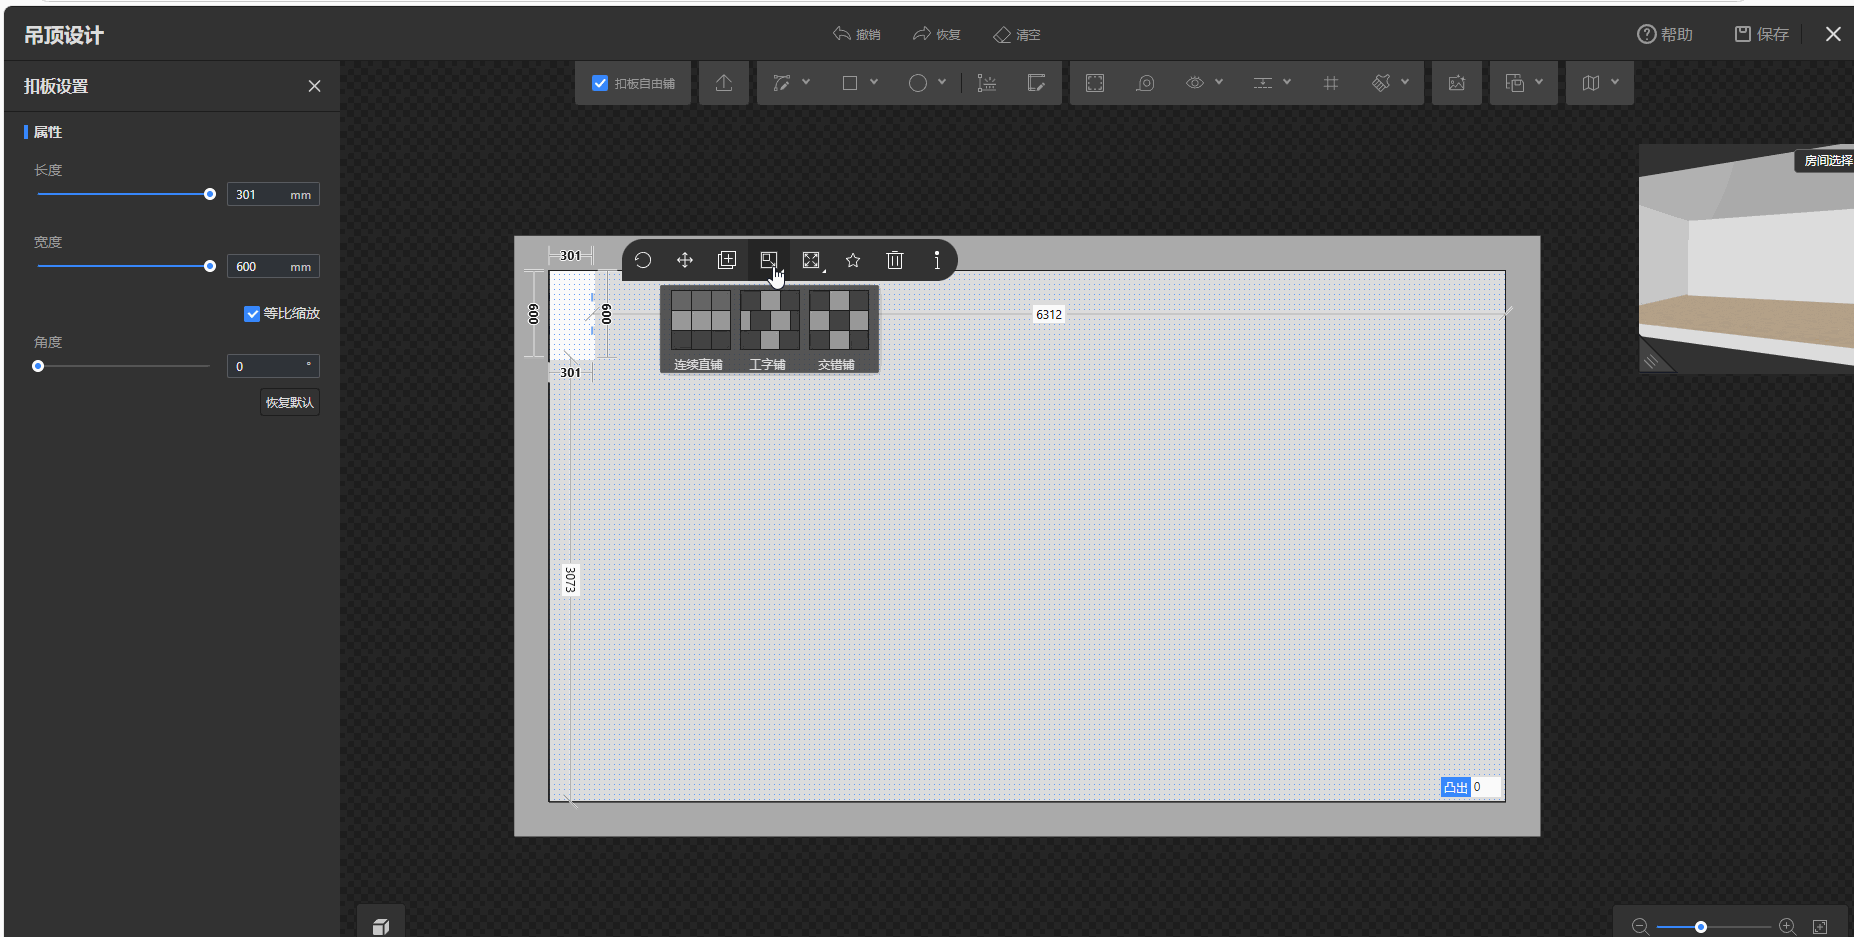
Task: Click the 恢复默认 button
Action: tap(290, 402)
